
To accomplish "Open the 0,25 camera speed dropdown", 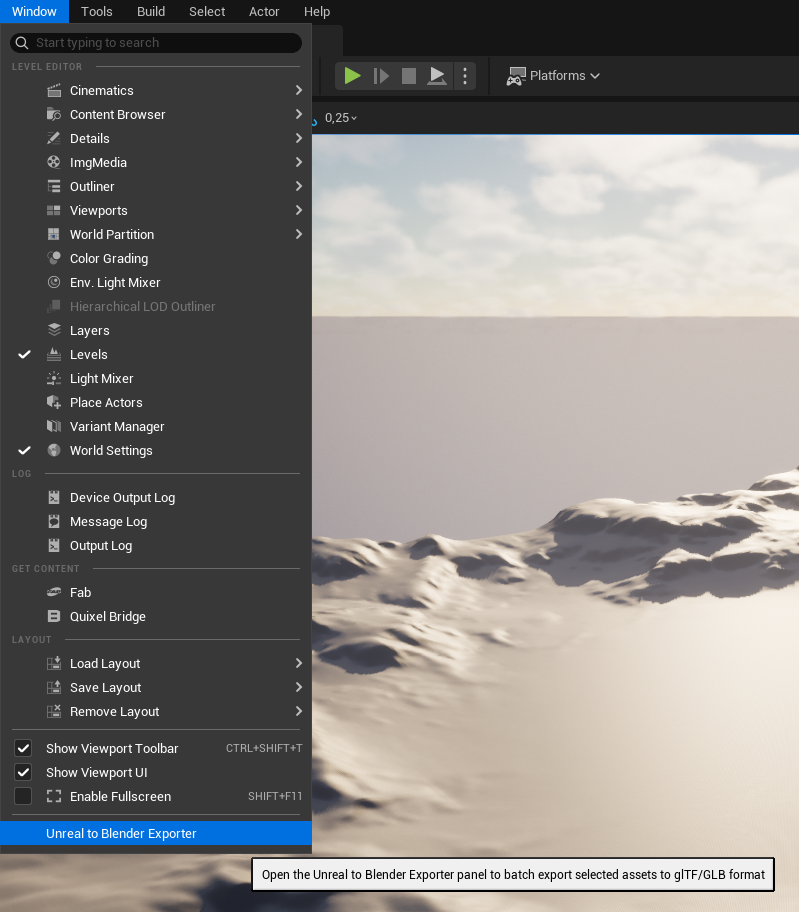I will 341,118.
